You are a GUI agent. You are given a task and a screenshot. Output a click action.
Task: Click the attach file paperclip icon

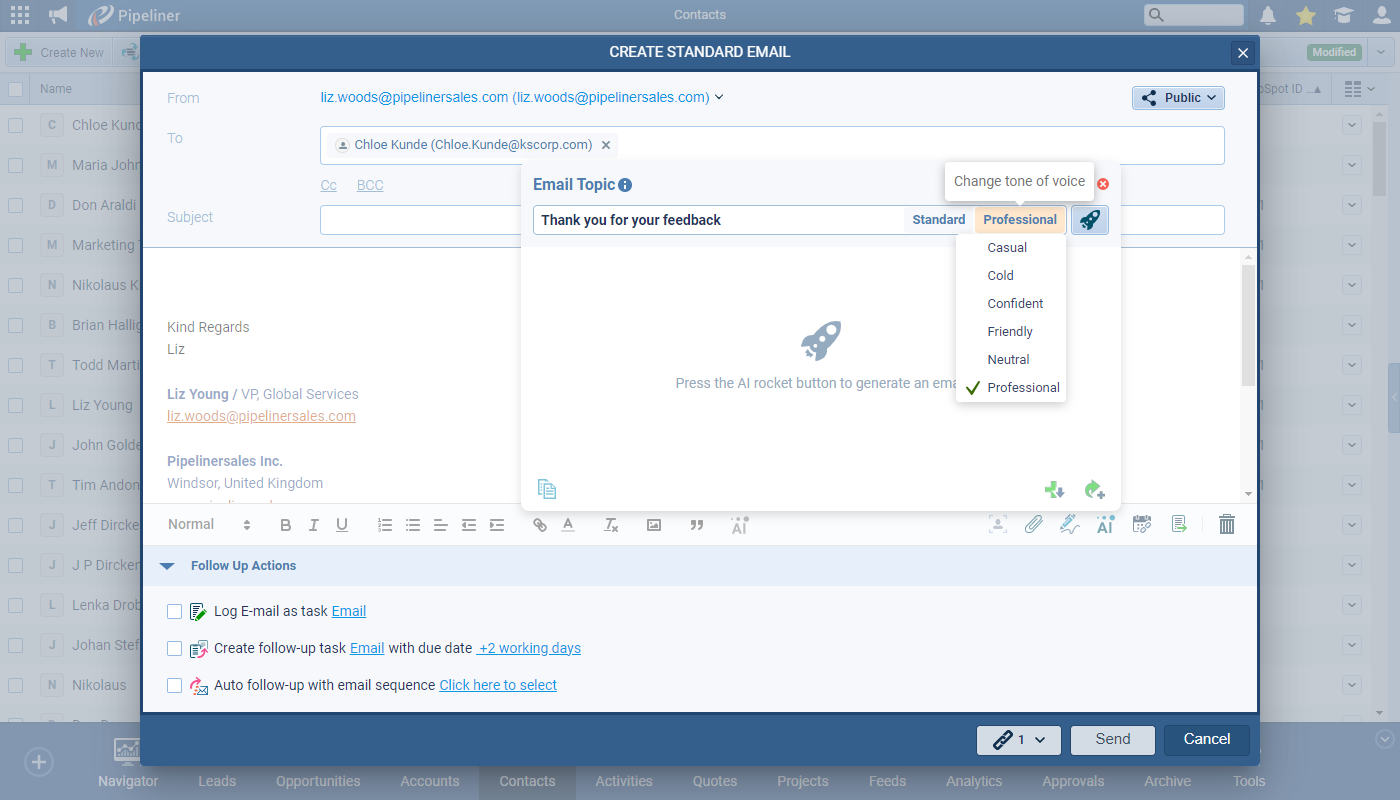pos(1033,524)
